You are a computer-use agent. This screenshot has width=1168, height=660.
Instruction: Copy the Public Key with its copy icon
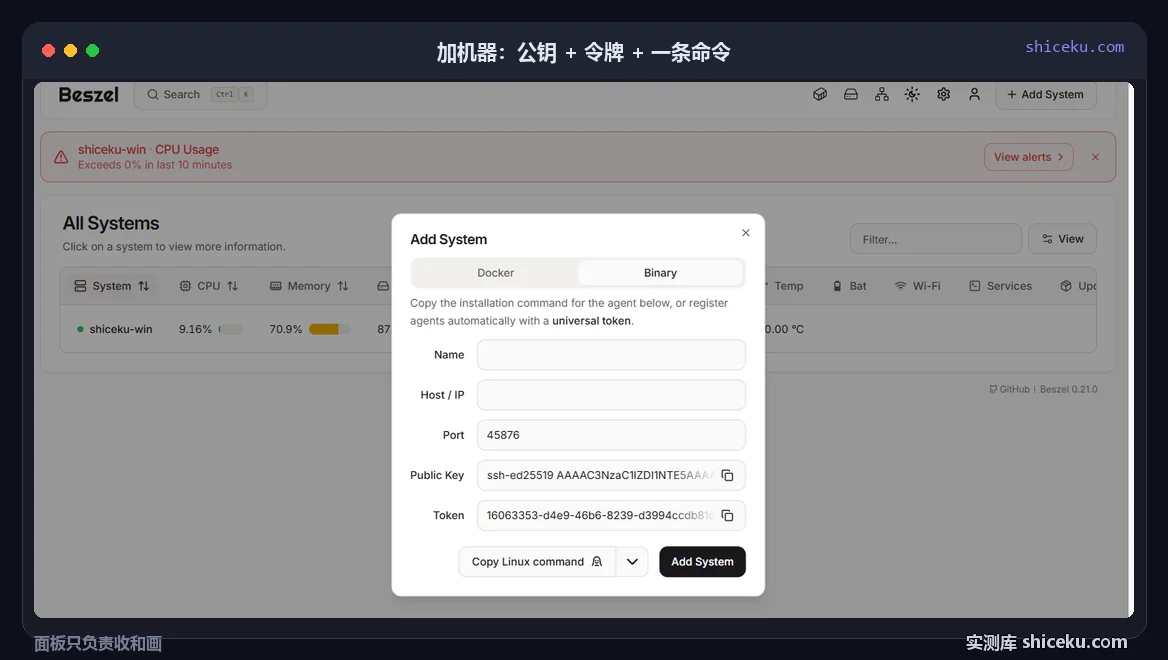pyautogui.click(x=728, y=475)
